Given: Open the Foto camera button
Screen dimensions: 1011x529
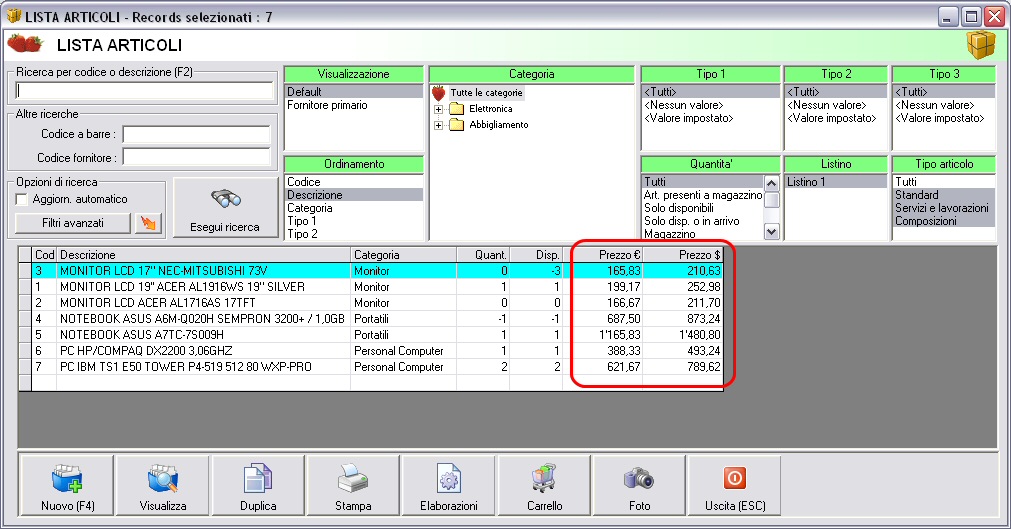Looking at the screenshot, I should pos(640,485).
